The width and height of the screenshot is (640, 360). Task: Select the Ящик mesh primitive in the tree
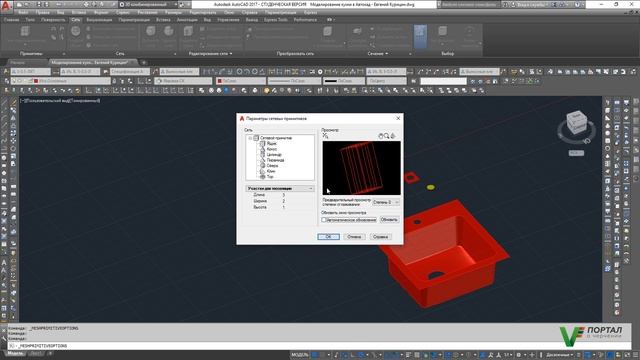(x=271, y=144)
